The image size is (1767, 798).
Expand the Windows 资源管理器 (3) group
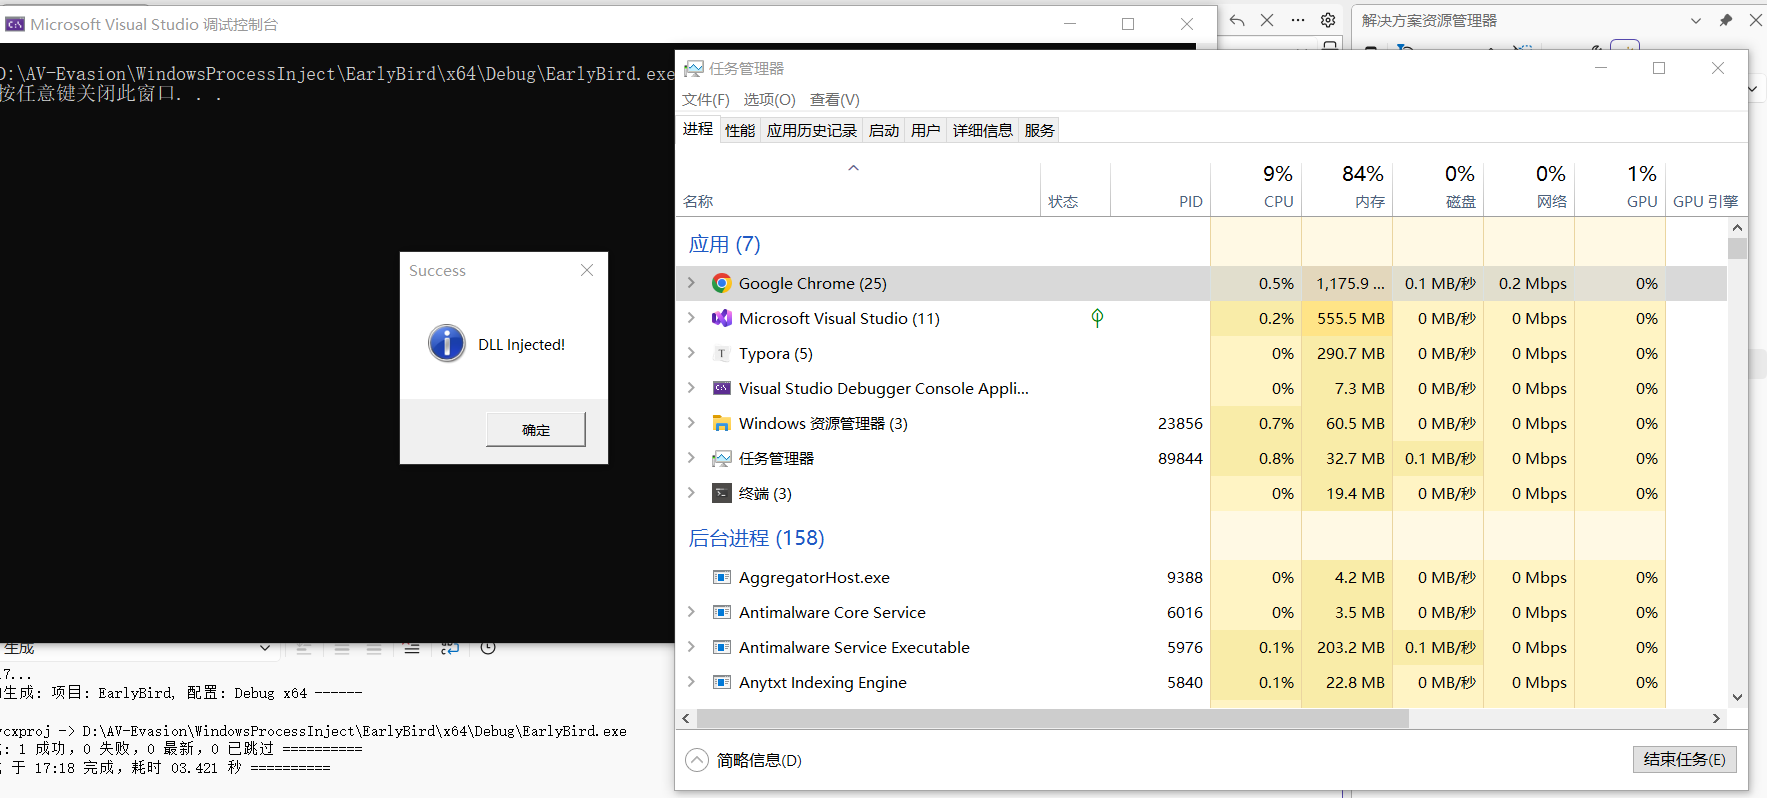coord(691,424)
